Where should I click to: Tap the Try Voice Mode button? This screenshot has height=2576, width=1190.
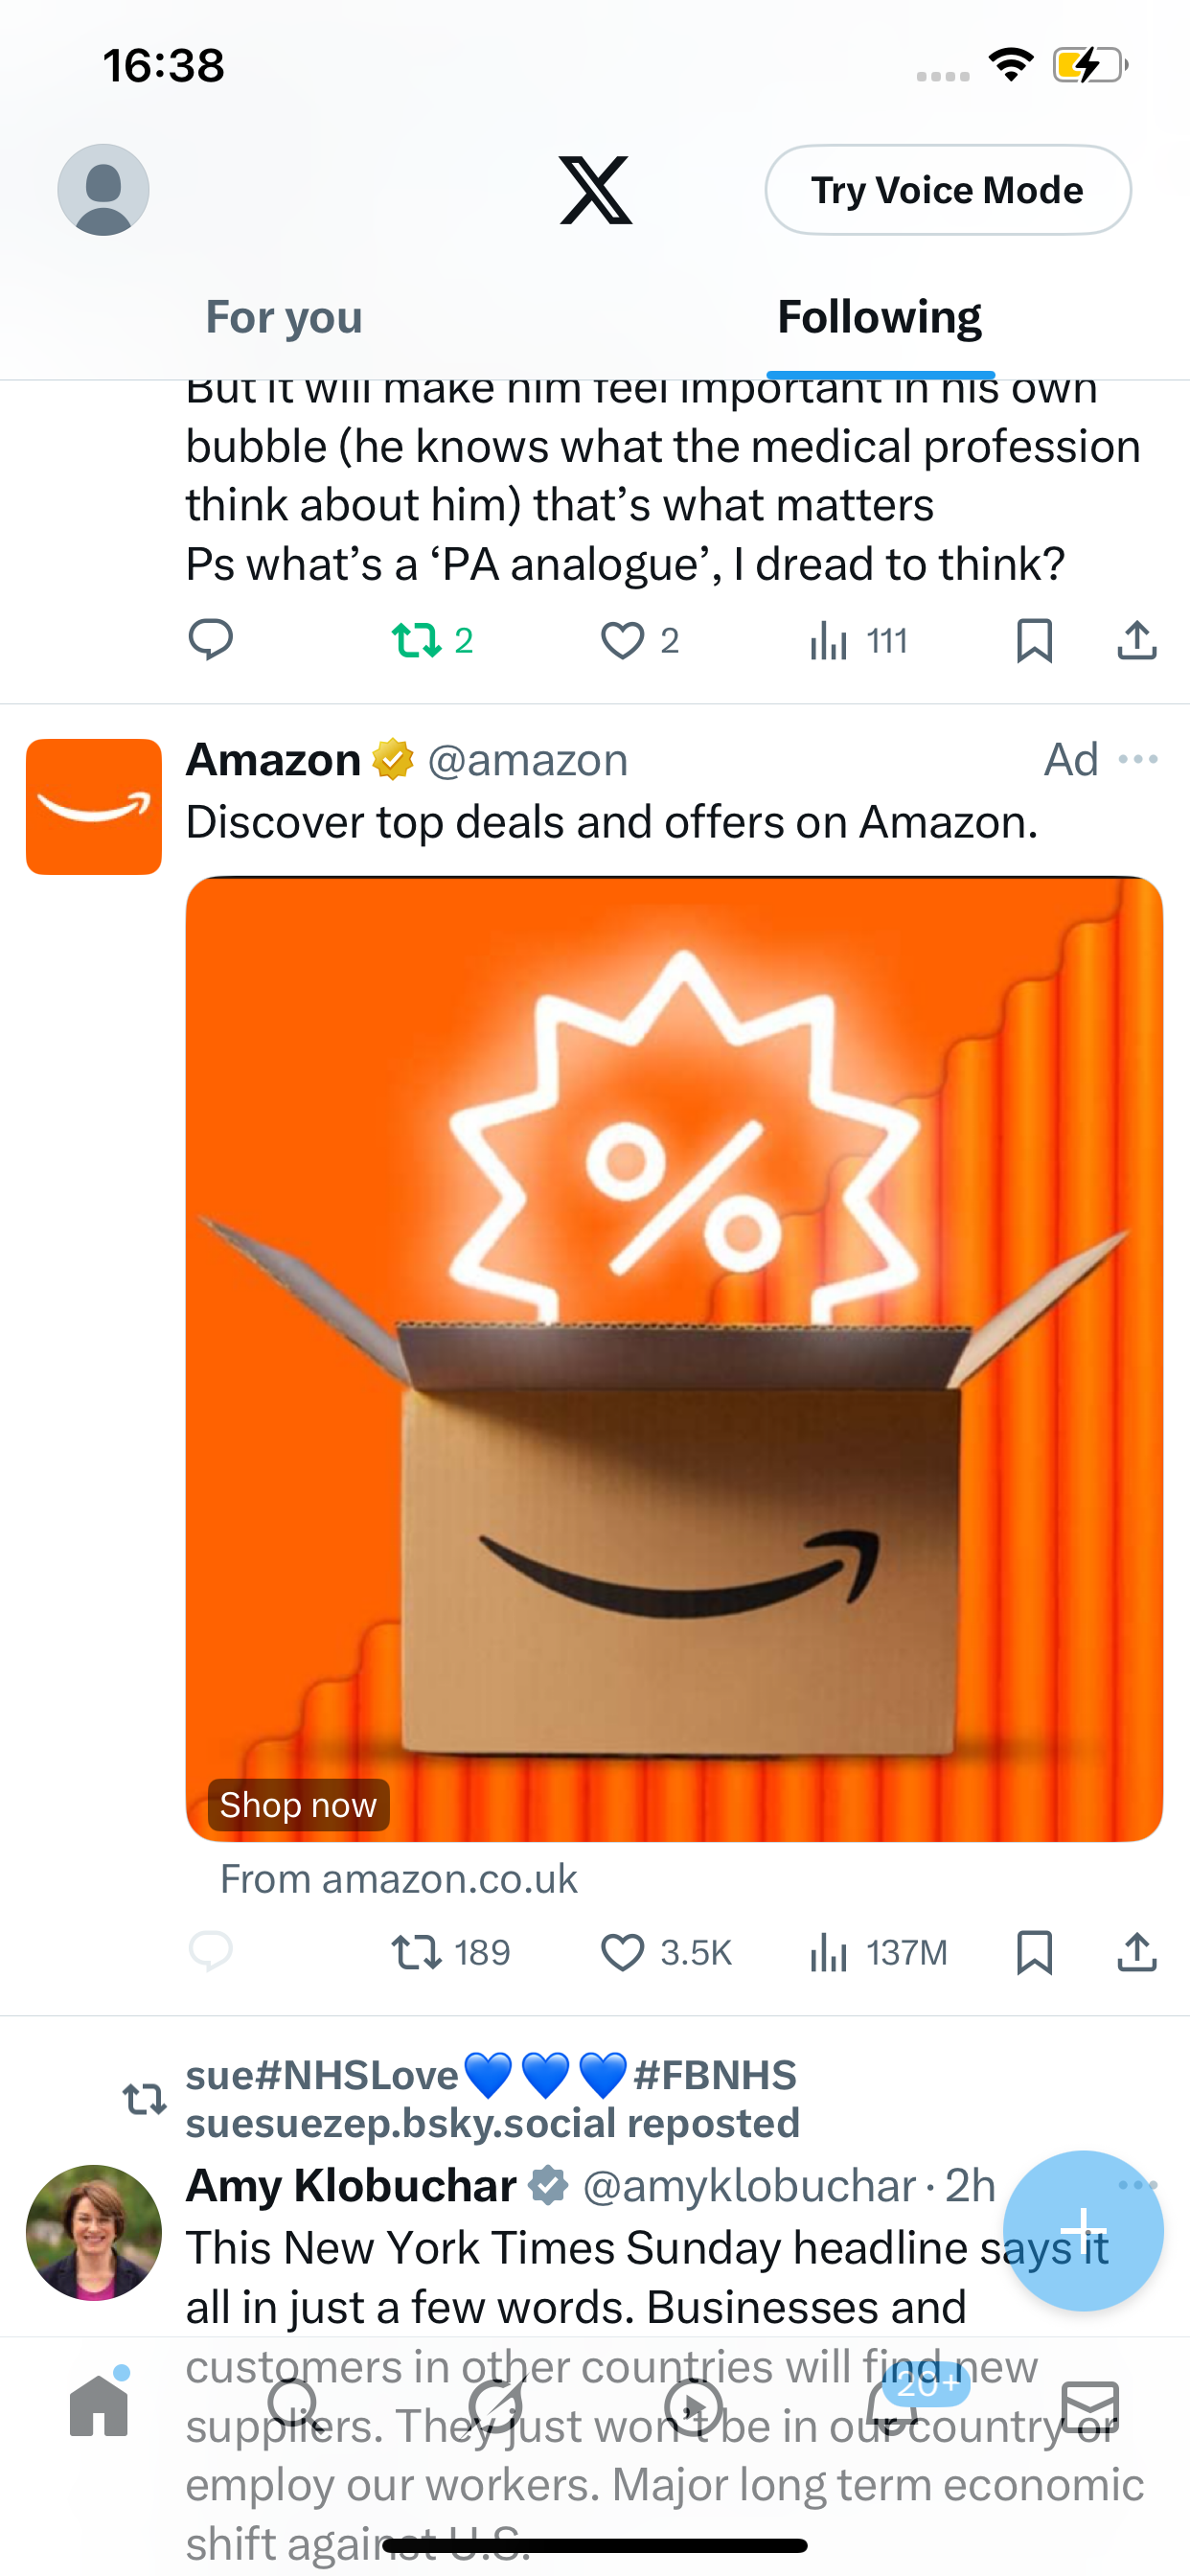pyautogui.click(x=948, y=190)
